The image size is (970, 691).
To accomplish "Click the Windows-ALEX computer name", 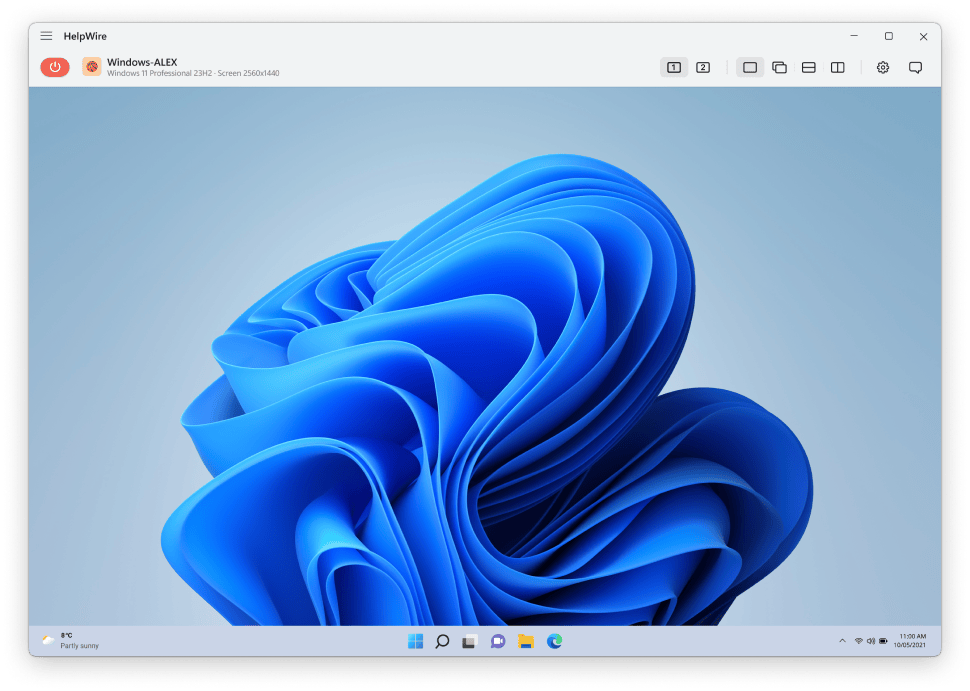I will pos(142,62).
